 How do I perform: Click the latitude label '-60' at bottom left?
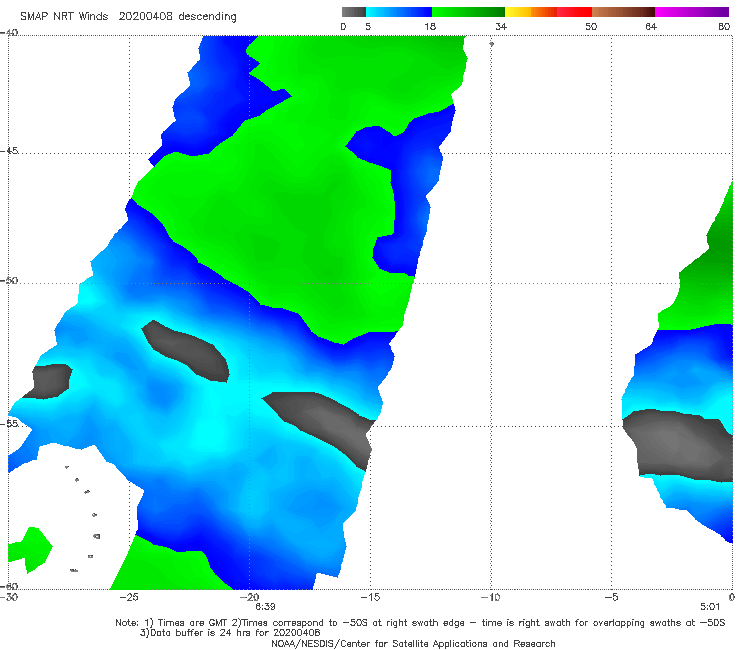(9, 586)
